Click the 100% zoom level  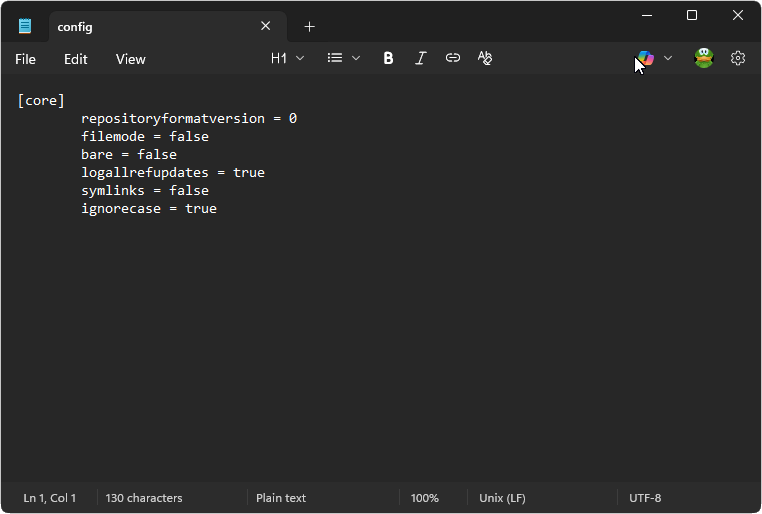click(x=425, y=498)
